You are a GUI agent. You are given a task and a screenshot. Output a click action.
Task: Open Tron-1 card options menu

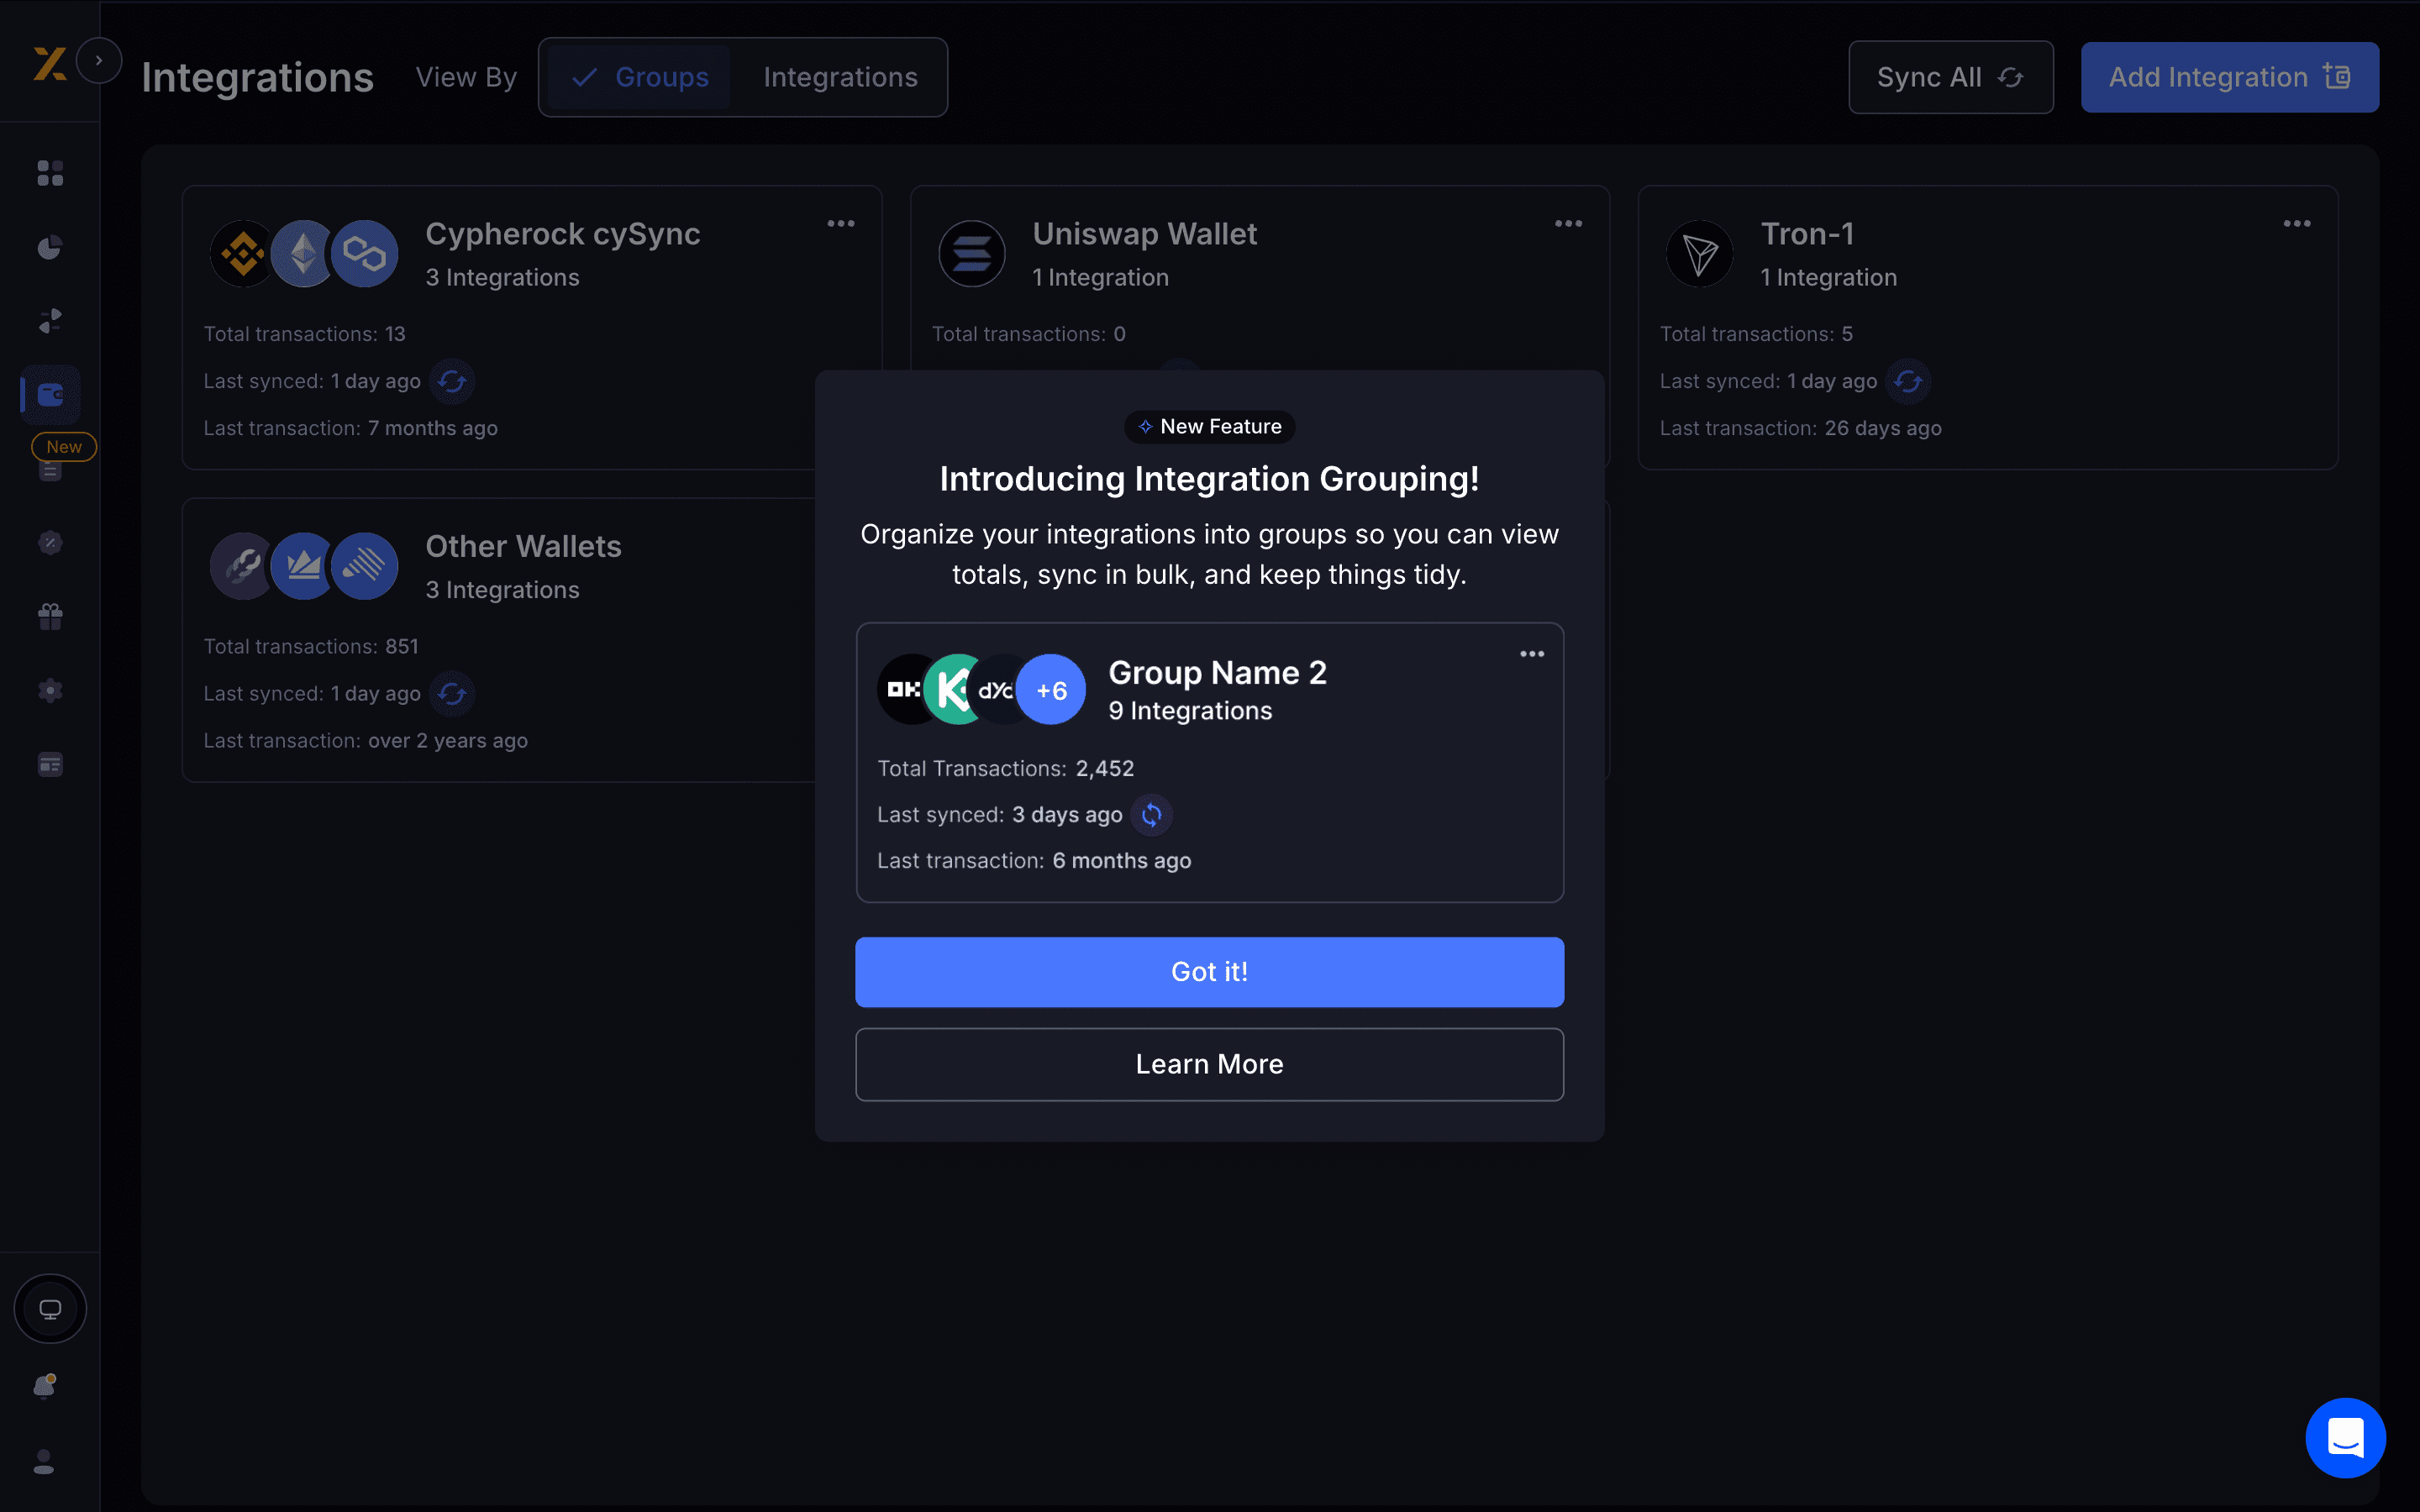pyautogui.click(x=2296, y=224)
